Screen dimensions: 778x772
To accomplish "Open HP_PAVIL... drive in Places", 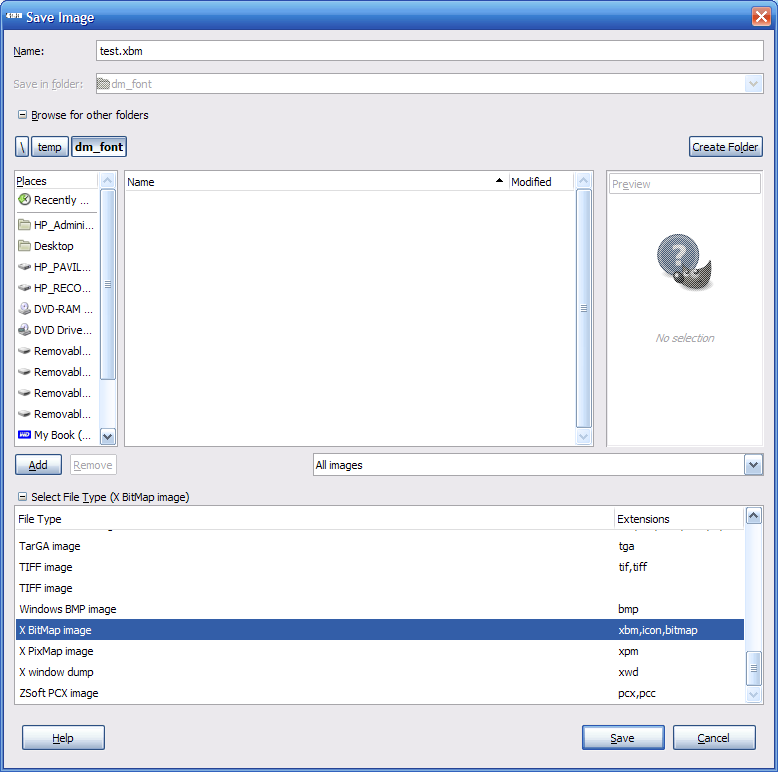I will 57,267.
